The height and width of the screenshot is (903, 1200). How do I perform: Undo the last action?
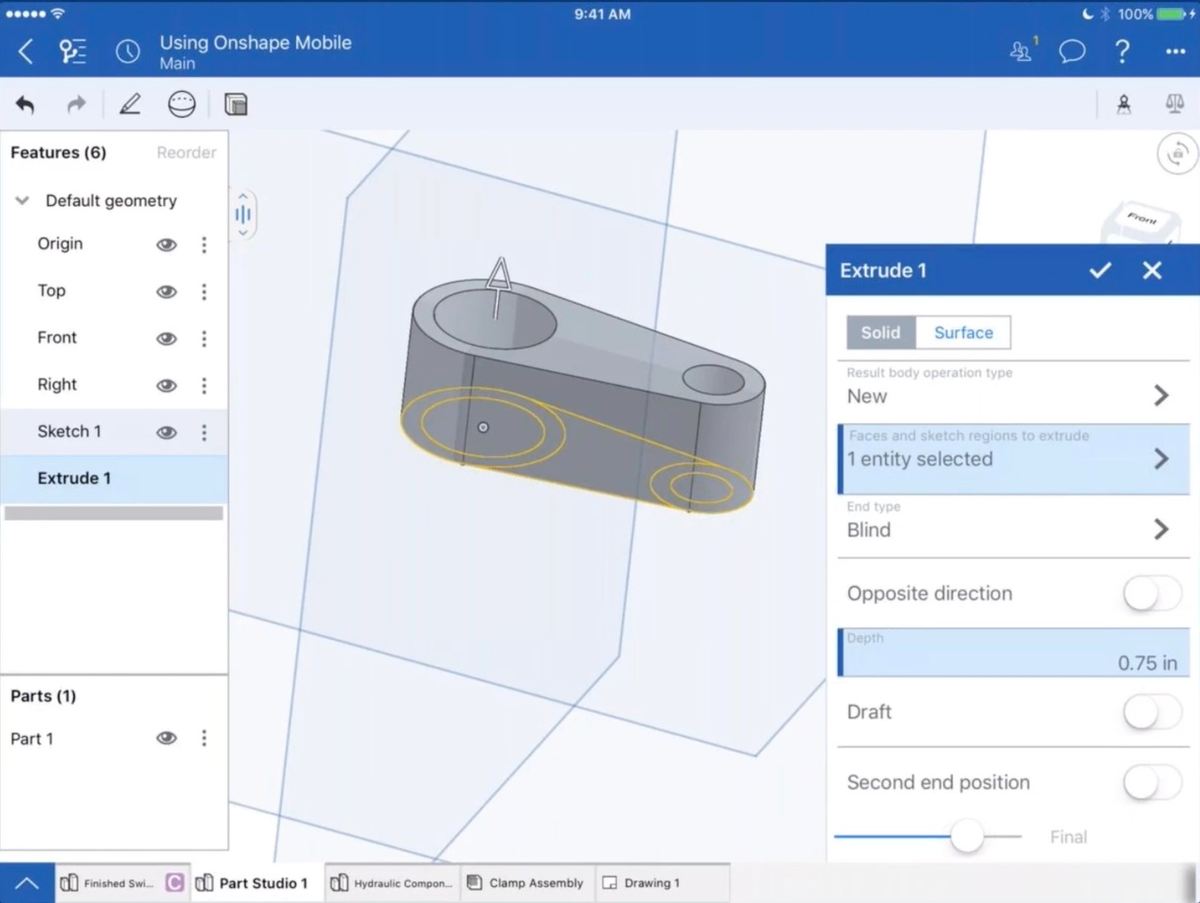click(25, 104)
